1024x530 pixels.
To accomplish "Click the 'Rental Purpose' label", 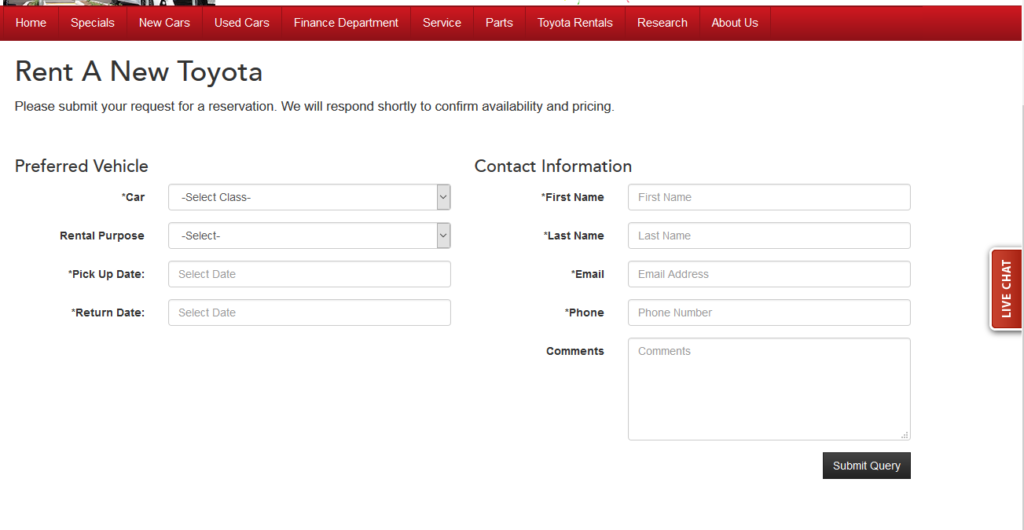I will (x=102, y=236).
